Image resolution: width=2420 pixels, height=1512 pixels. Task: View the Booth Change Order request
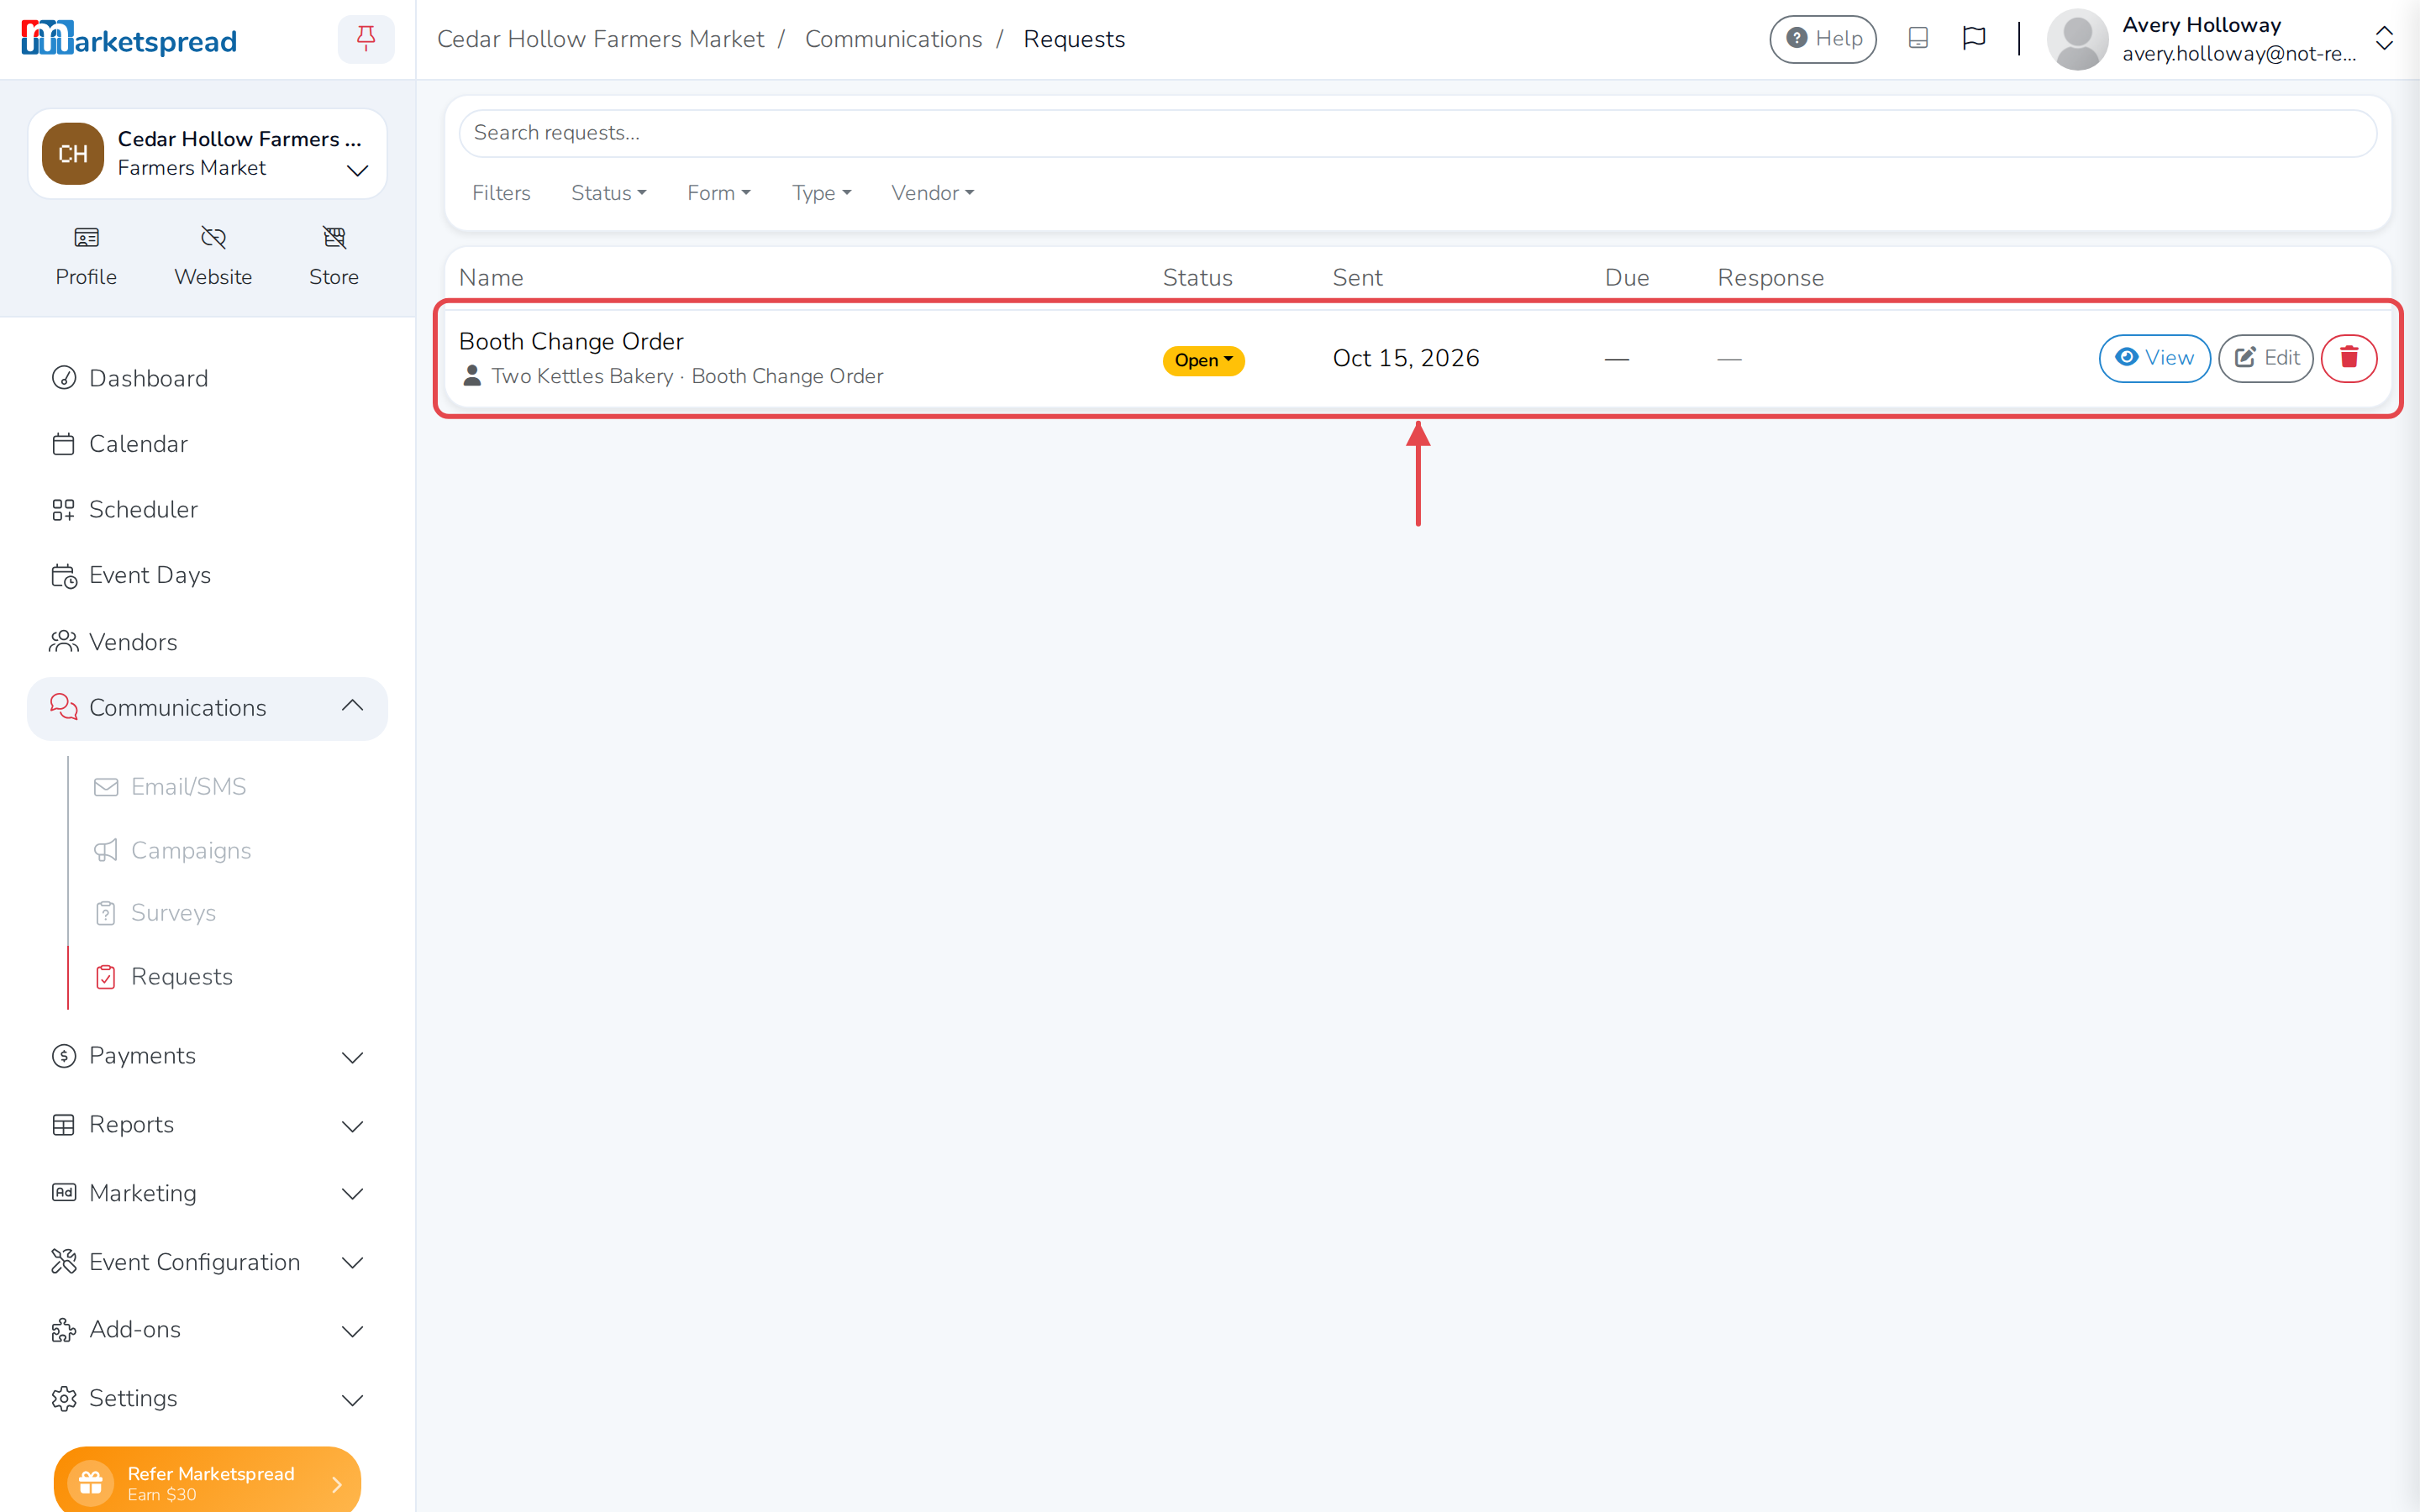pyautogui.click(x=2154, y=358)
